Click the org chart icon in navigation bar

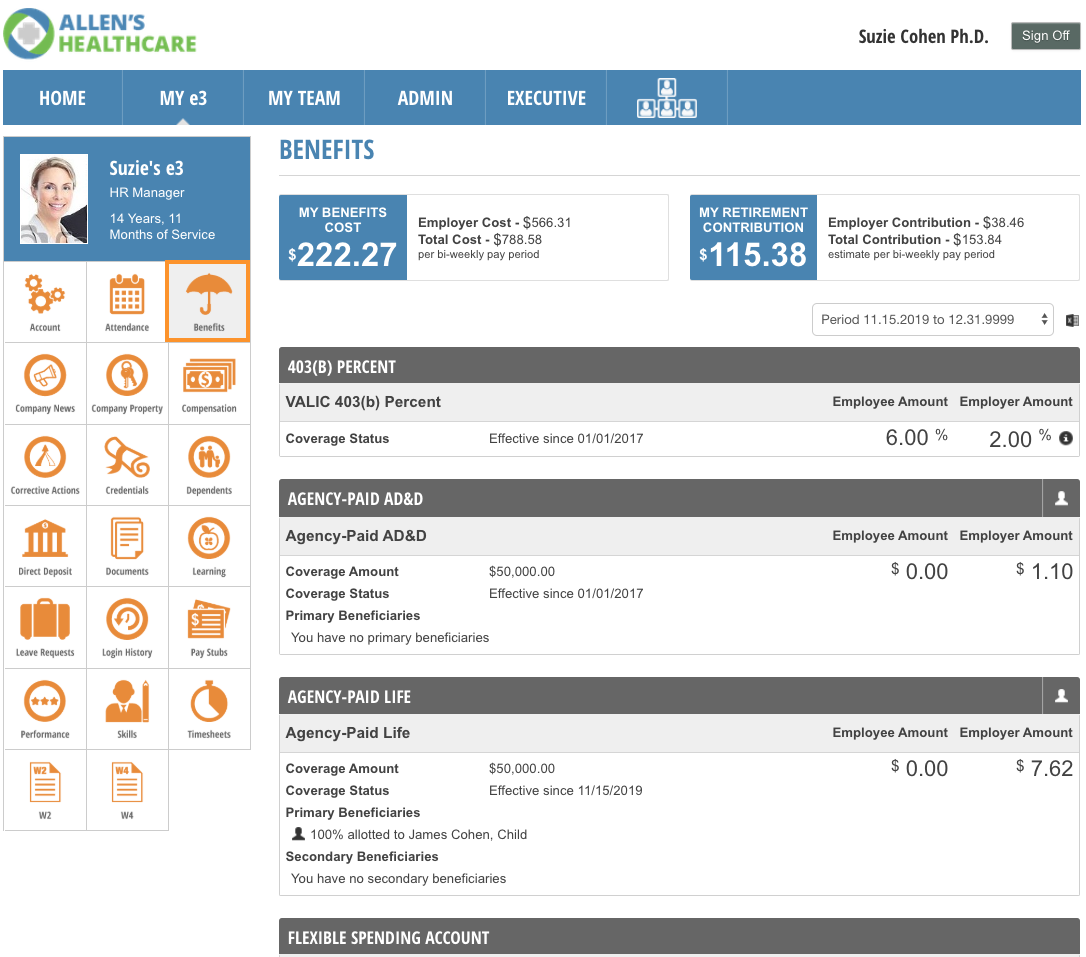[667, 98]
